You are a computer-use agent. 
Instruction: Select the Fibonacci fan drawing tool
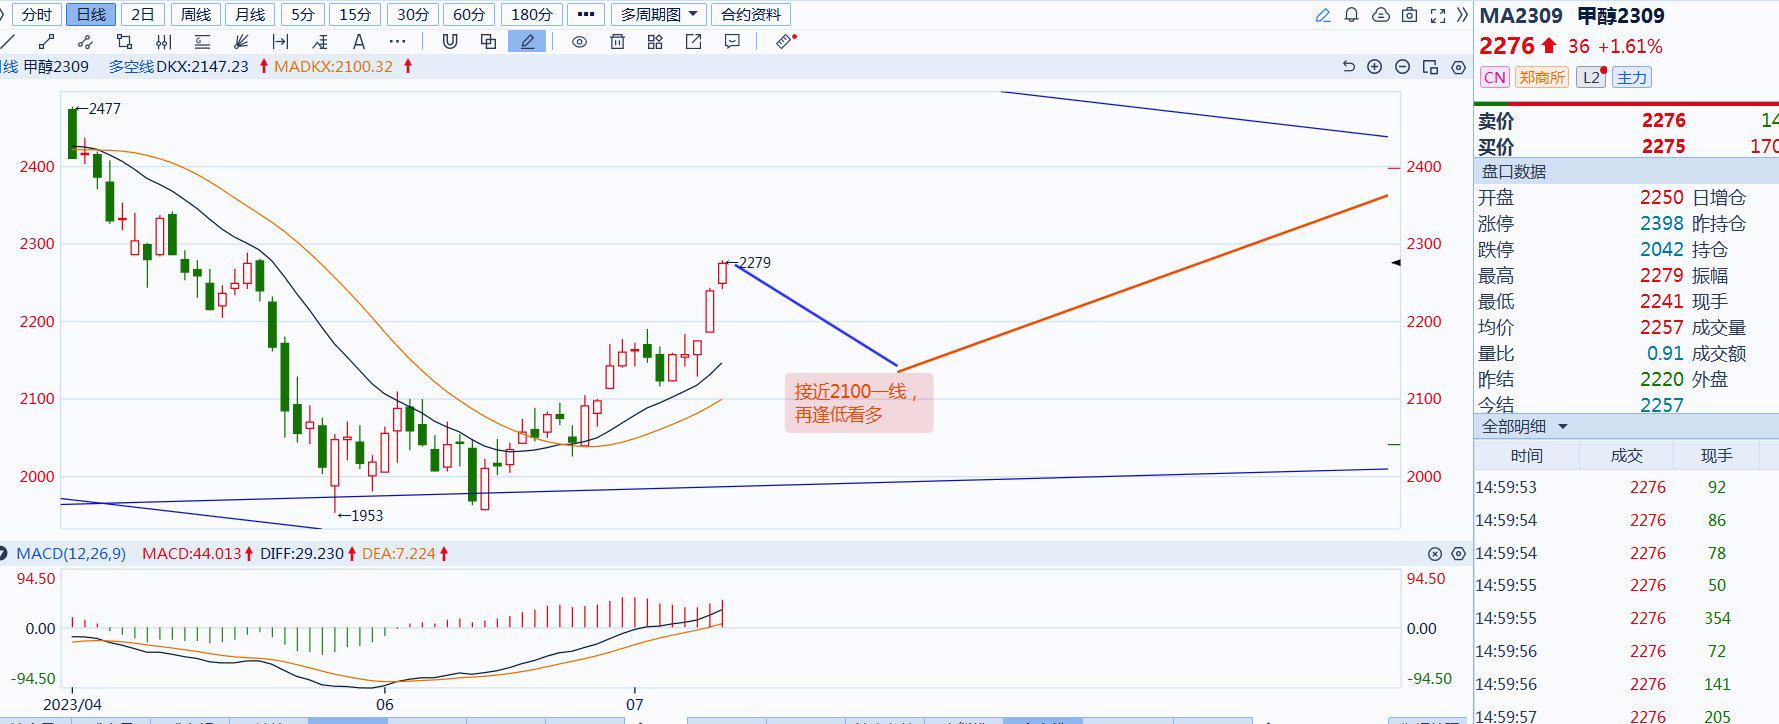pyautogui.click(x=240, y=42)
